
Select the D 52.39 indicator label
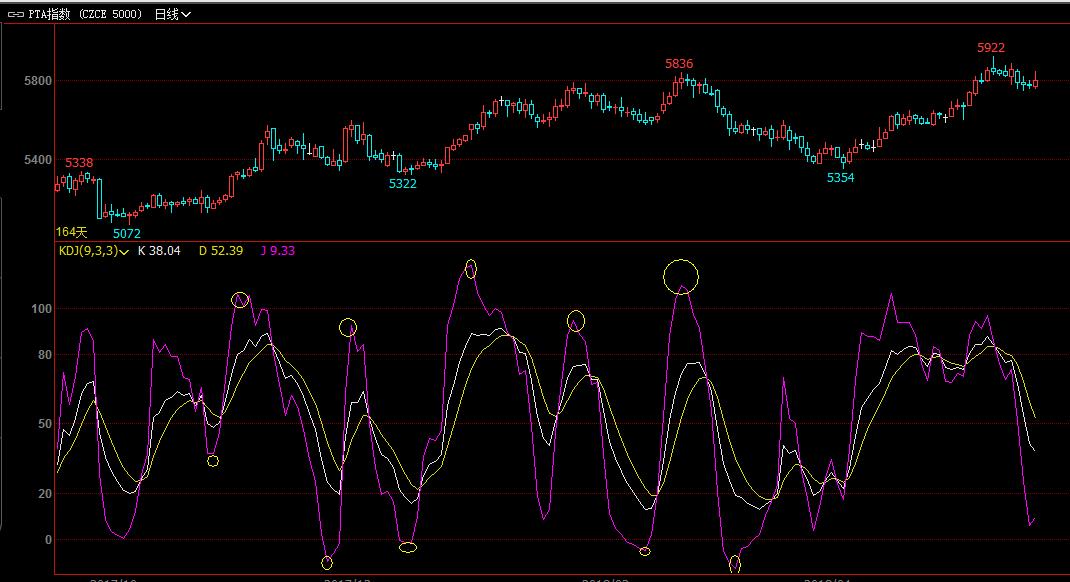(x=220, y=251)
